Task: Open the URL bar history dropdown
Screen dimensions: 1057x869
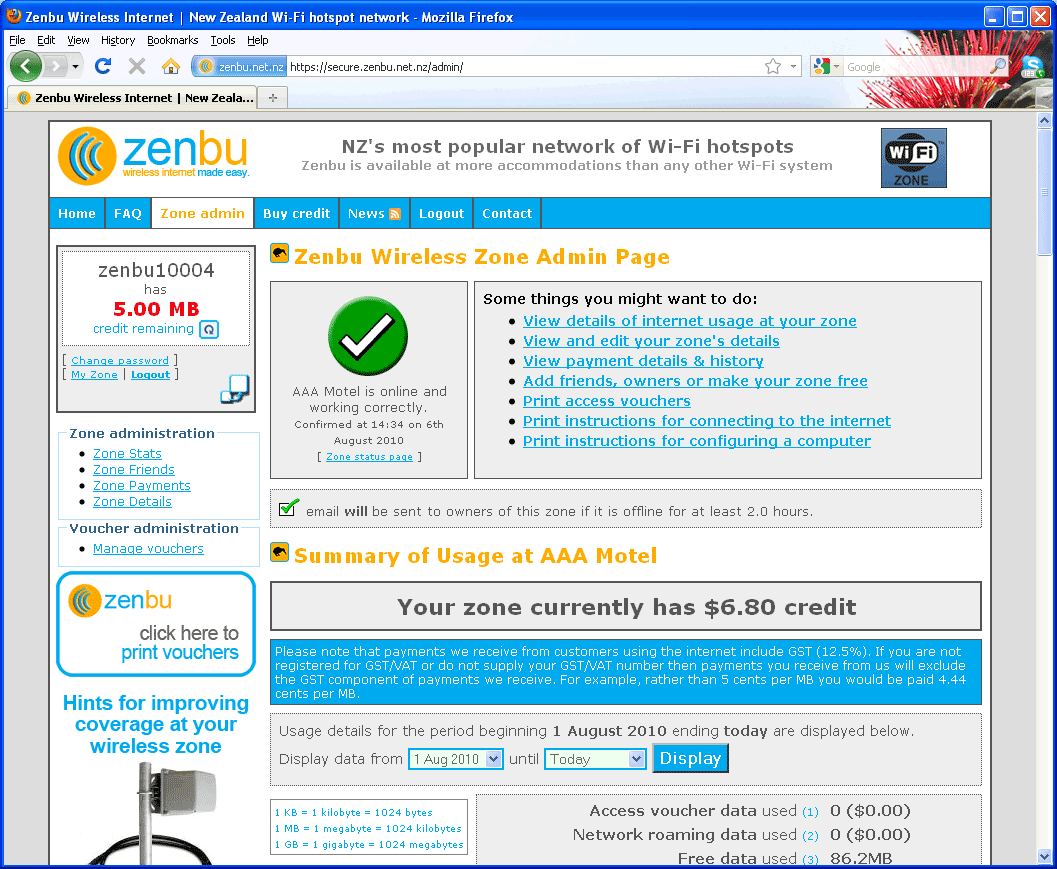Action: pos(793,66)
